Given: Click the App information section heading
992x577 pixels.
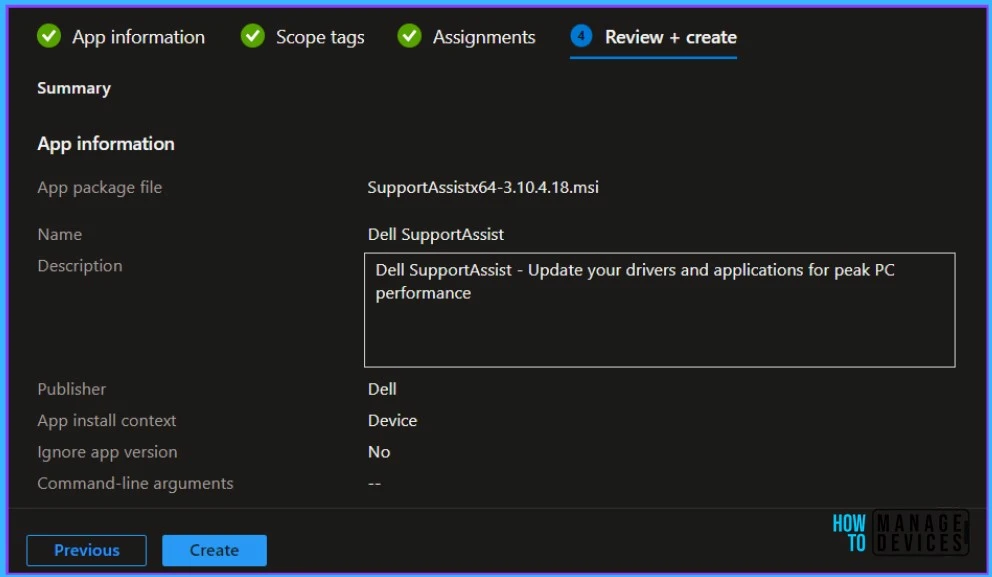Looking at the screenshot, I should click(x=106, y=144).
